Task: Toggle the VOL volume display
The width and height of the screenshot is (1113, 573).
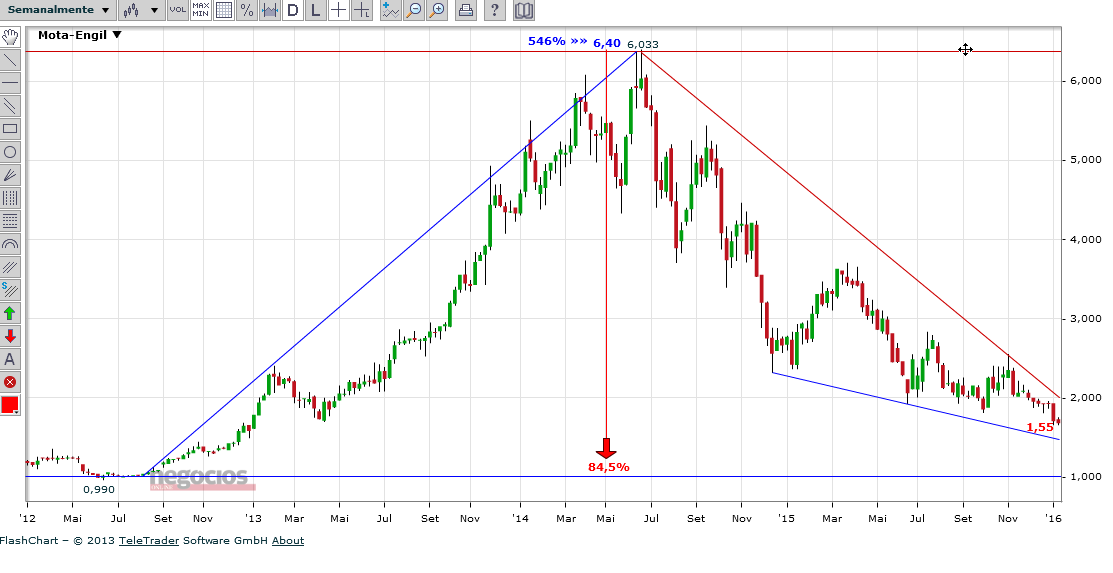Action: 177,10
